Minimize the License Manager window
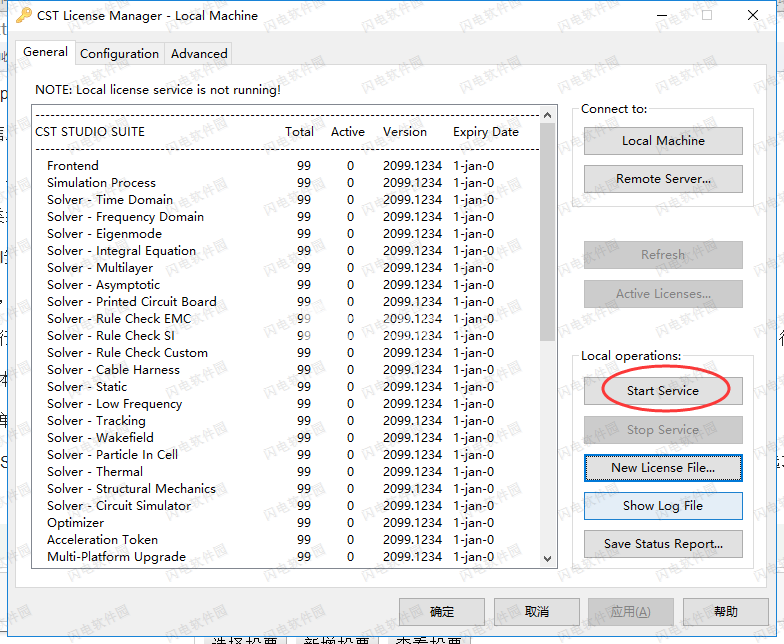 pyautogui.click(x=662, y=16)
